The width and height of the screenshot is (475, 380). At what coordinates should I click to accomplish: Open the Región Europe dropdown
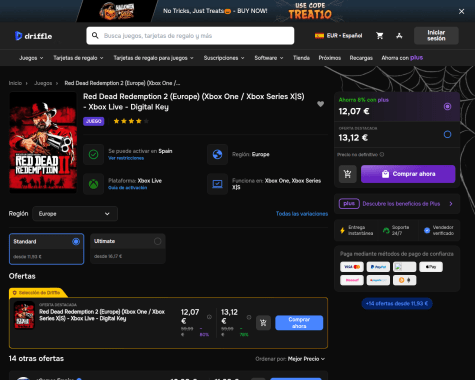pos(75,214)
